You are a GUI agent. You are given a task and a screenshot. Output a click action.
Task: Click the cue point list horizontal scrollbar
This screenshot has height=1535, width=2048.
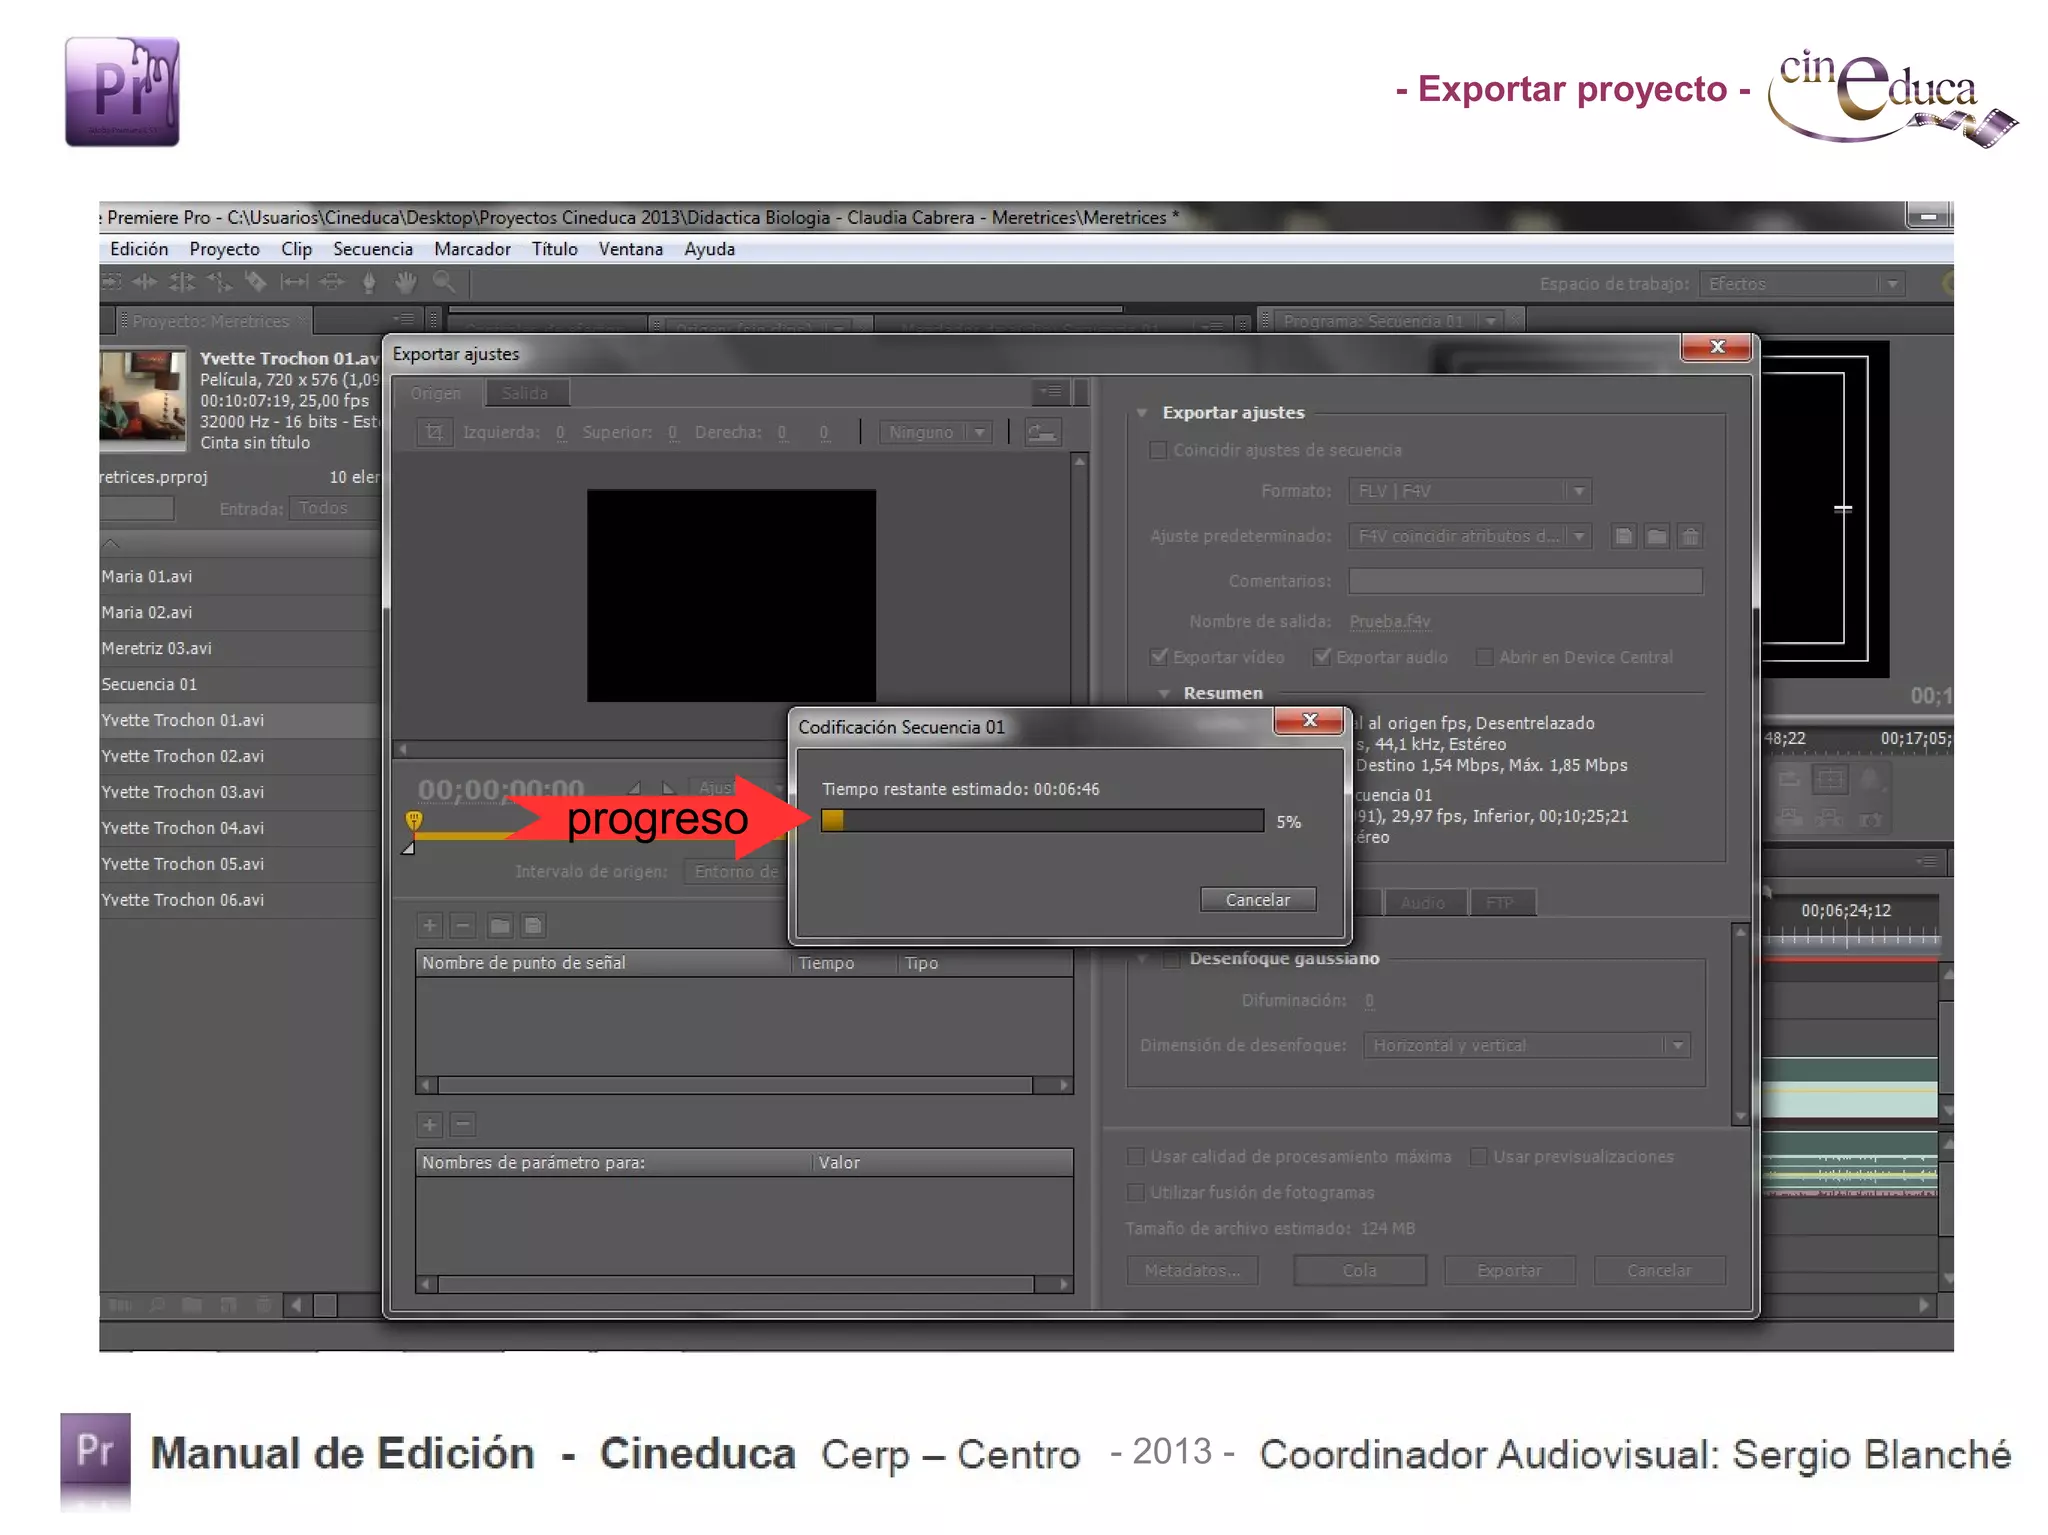[745, 1086]
